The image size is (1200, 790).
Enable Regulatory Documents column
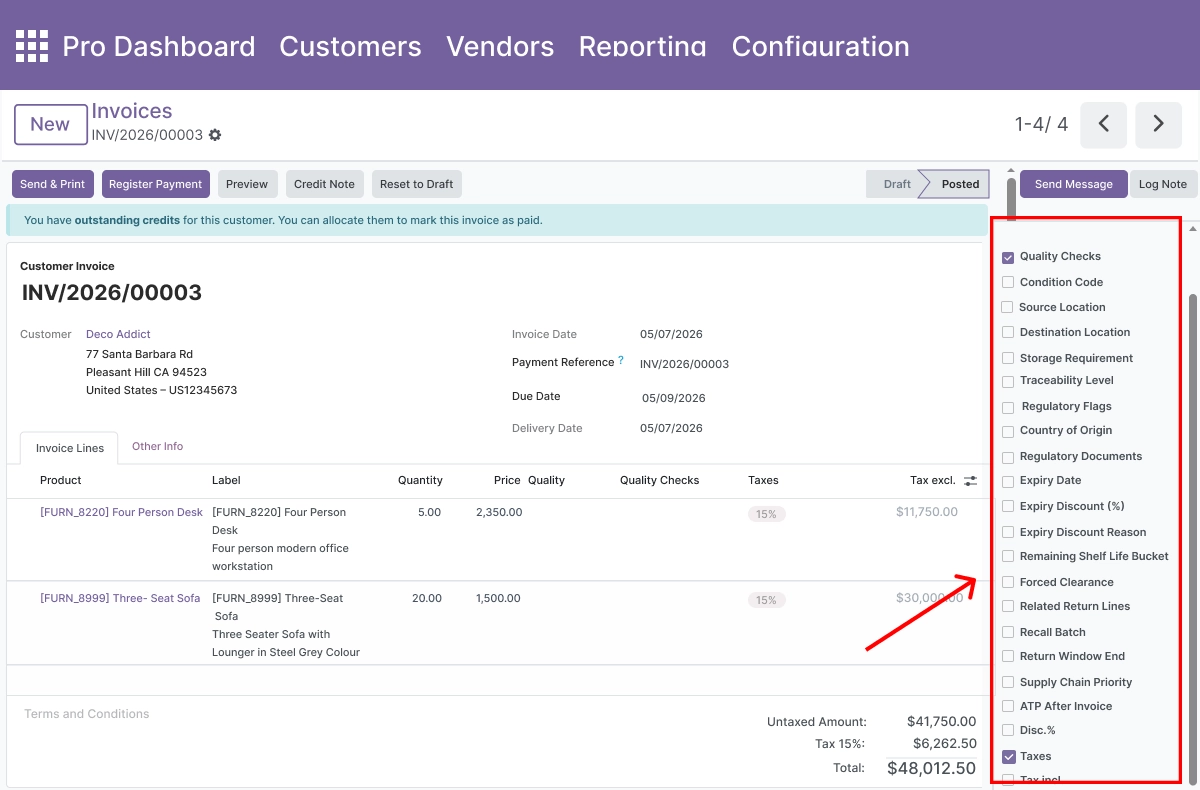[1008, 457]
